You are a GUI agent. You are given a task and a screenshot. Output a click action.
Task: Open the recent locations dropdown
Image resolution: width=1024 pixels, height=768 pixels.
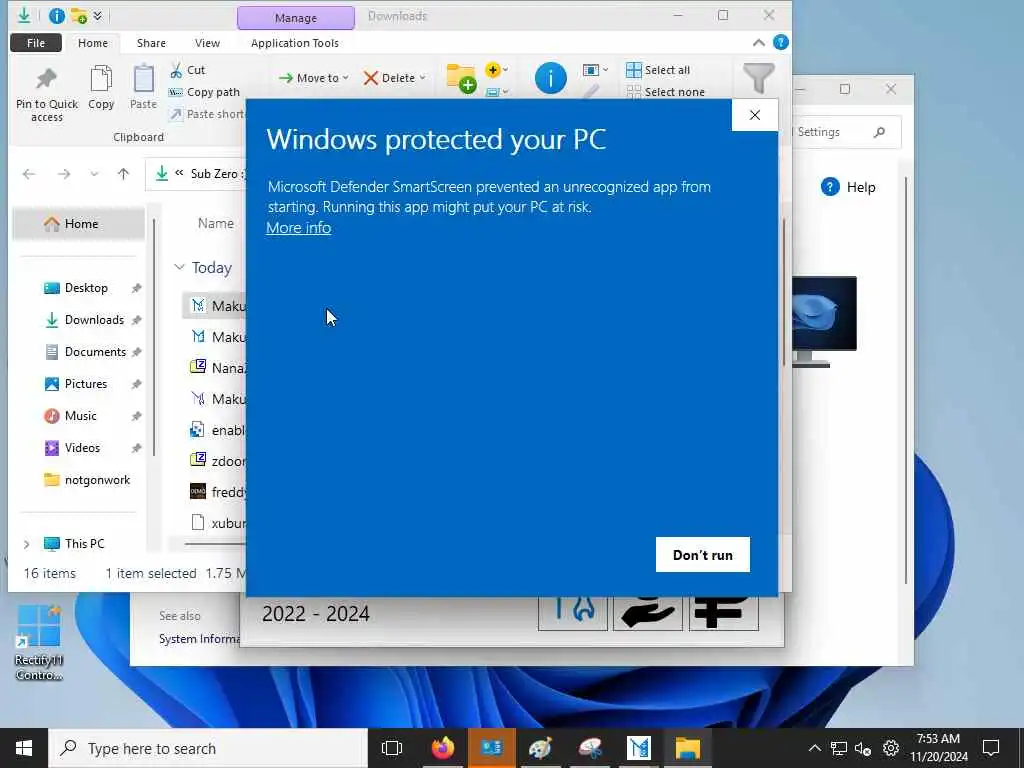(x=95, y=174)
